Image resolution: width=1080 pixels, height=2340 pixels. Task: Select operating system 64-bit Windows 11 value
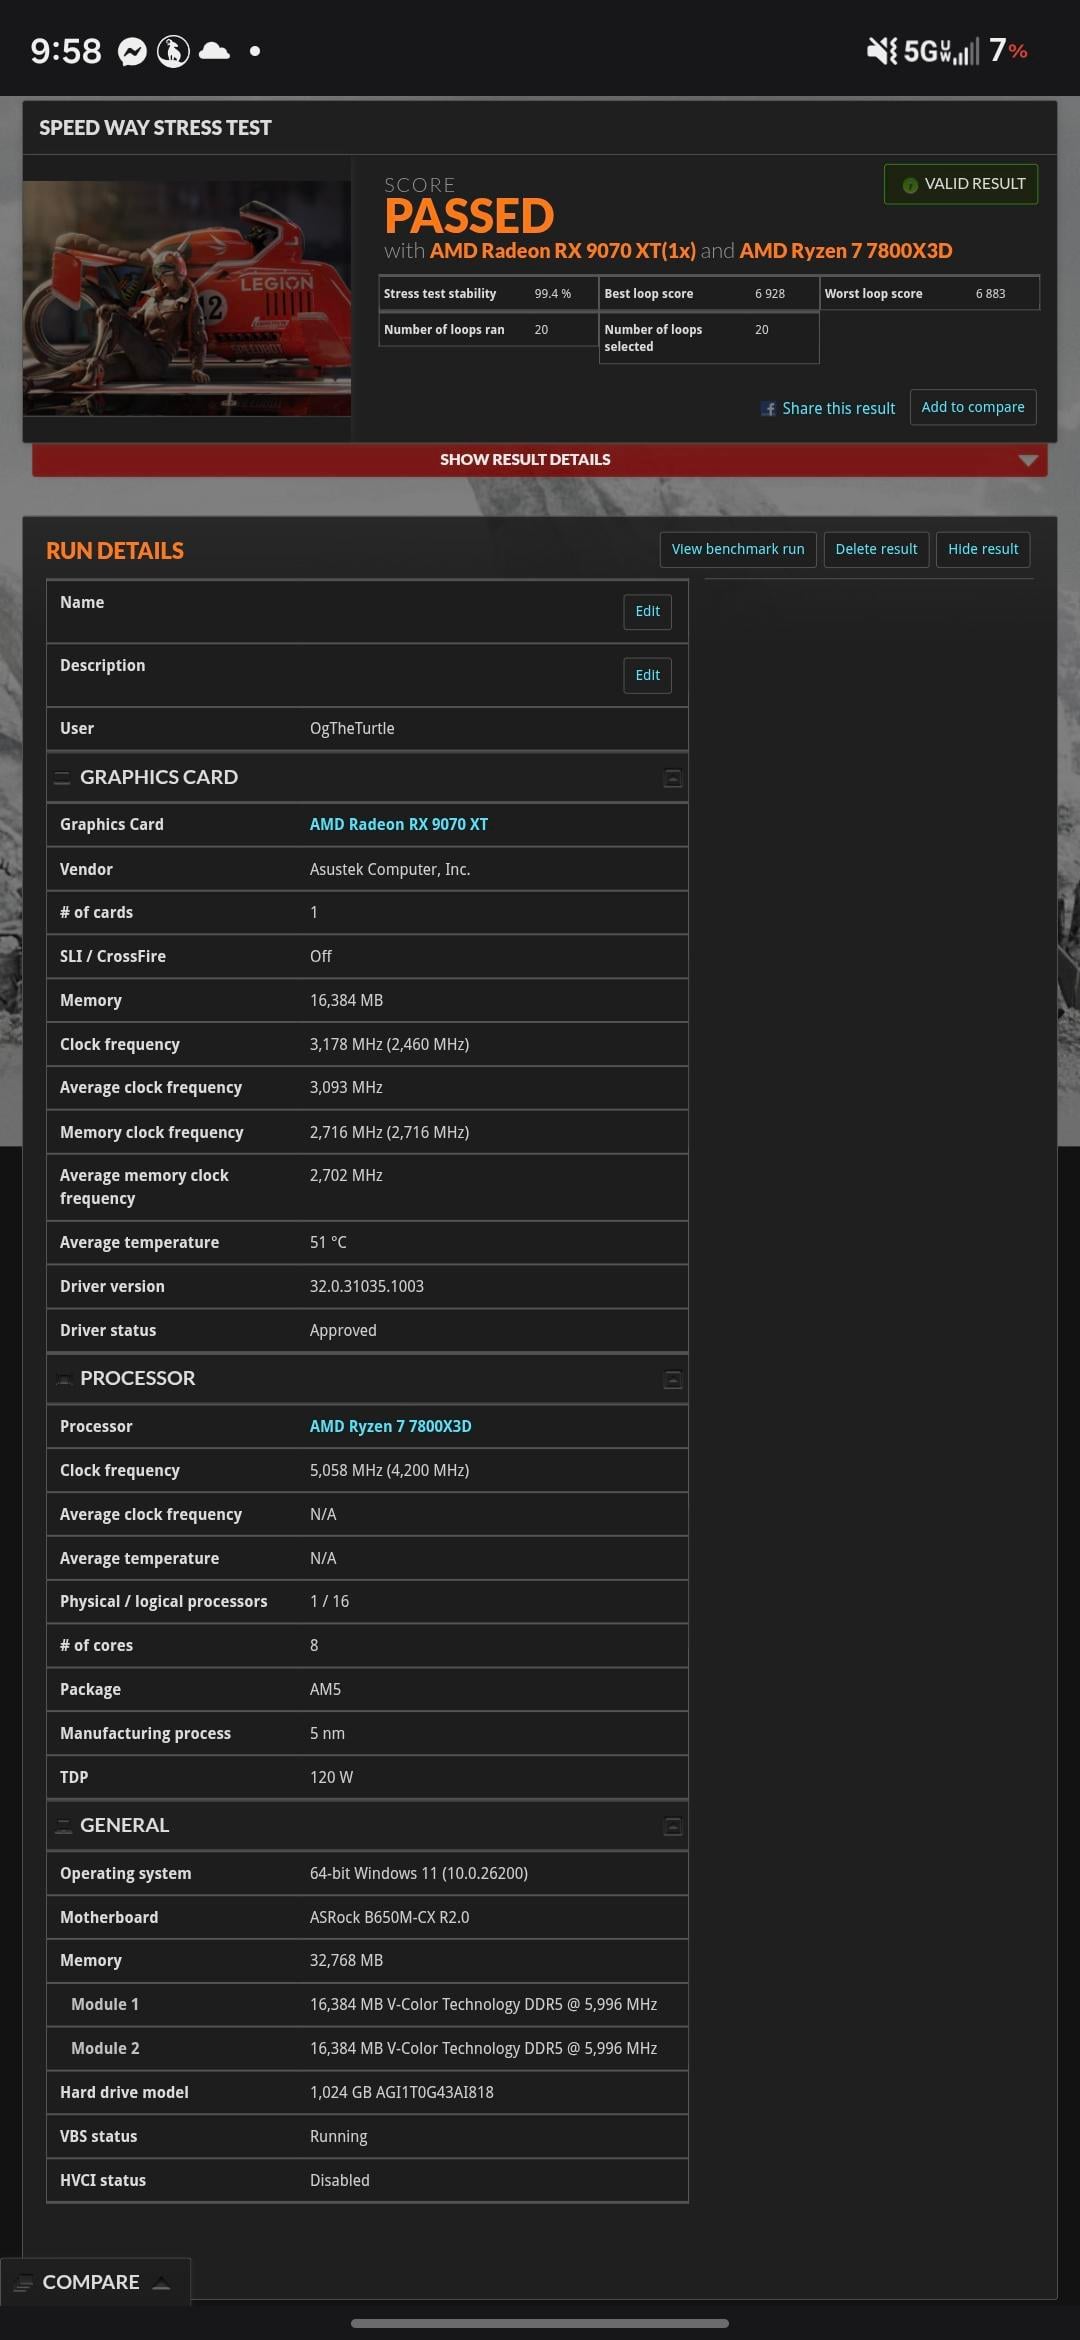[419, 1874]
